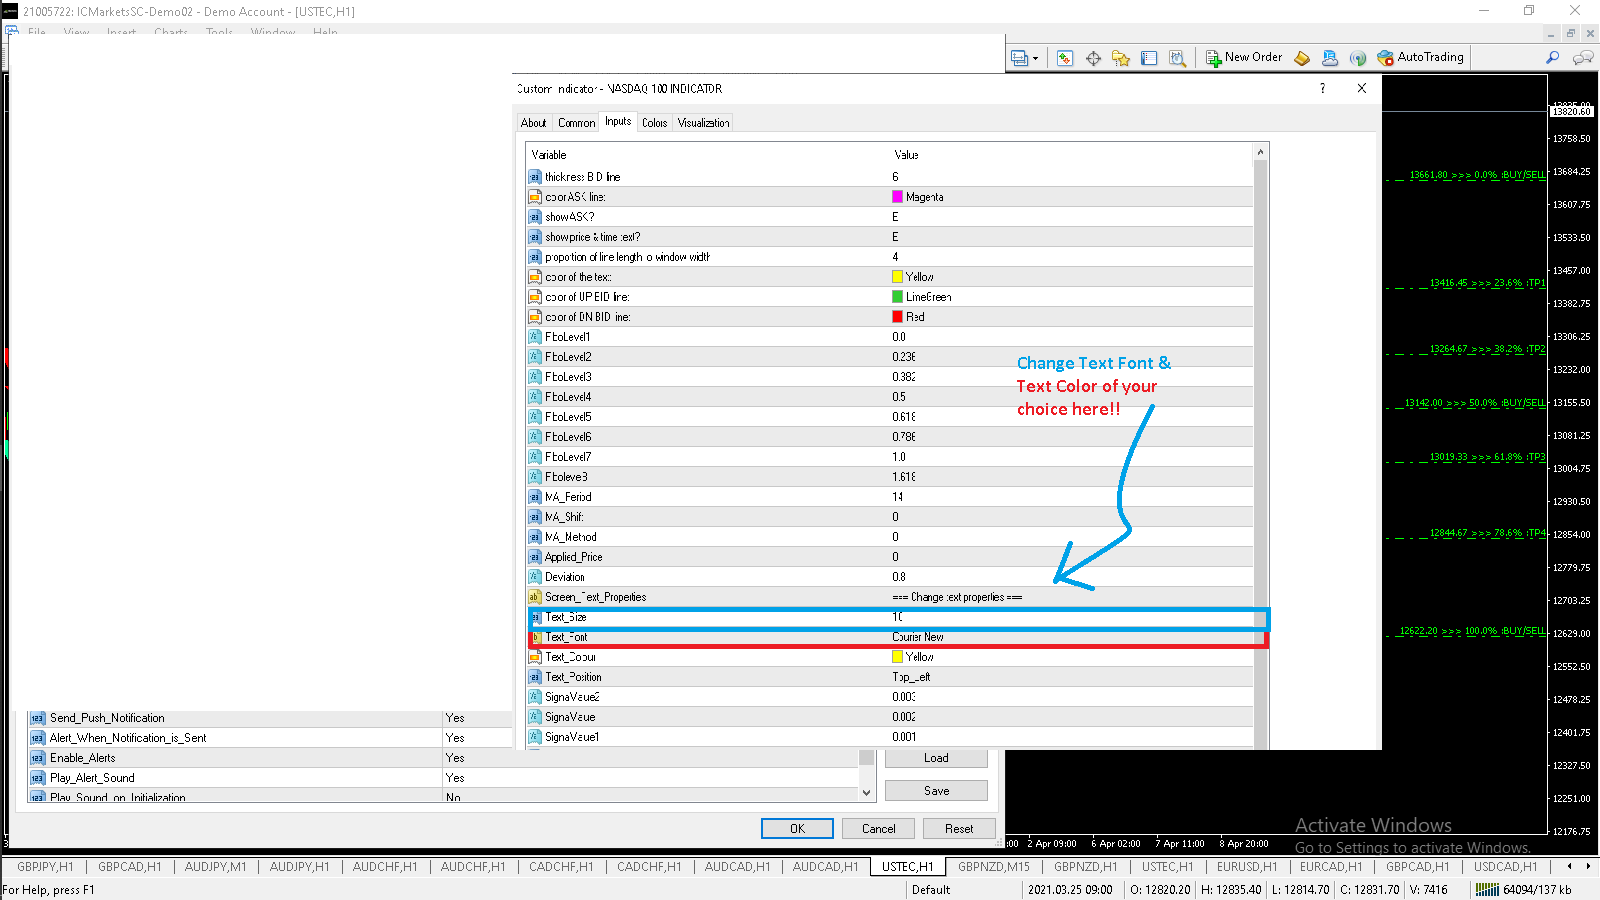Select the icon beside MA_Period variable
Viewport: 1600px width, 900px height.
coord(535,497)
